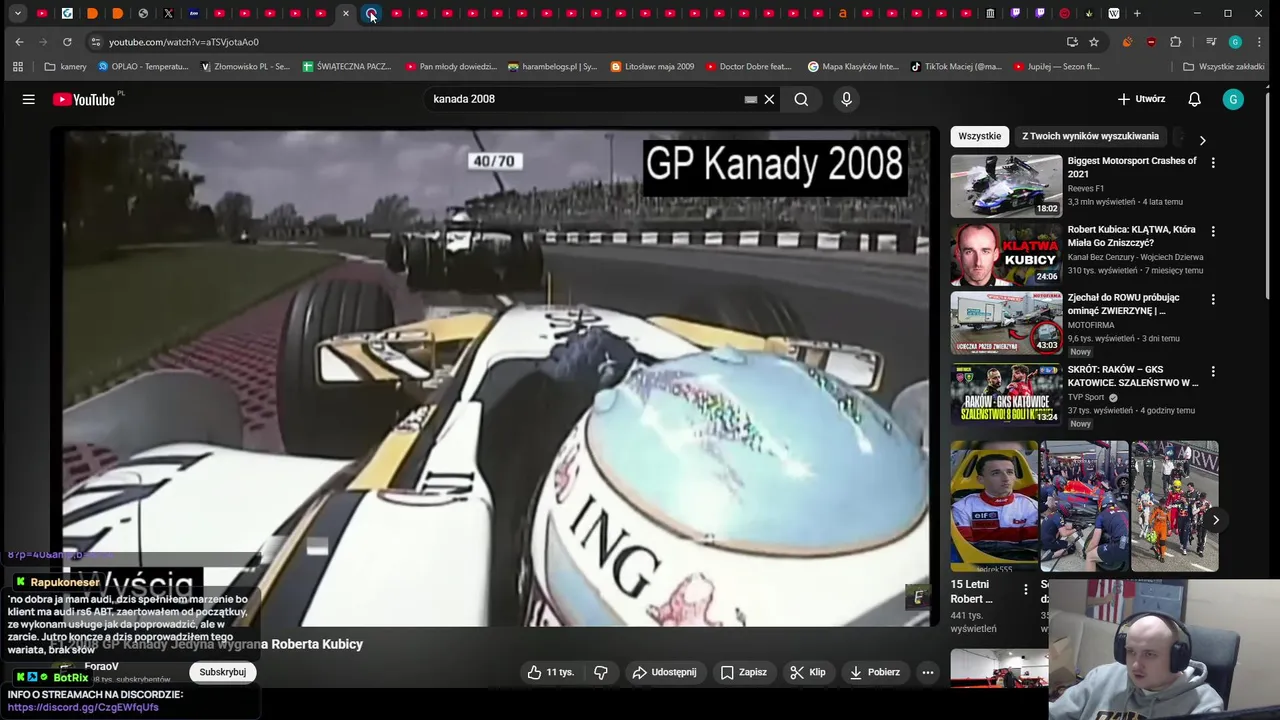This screenshot has width=1280, height=720.
Task: Open options for RAKÓW – GKS KATOWICE video
Action: [1213, 371]
